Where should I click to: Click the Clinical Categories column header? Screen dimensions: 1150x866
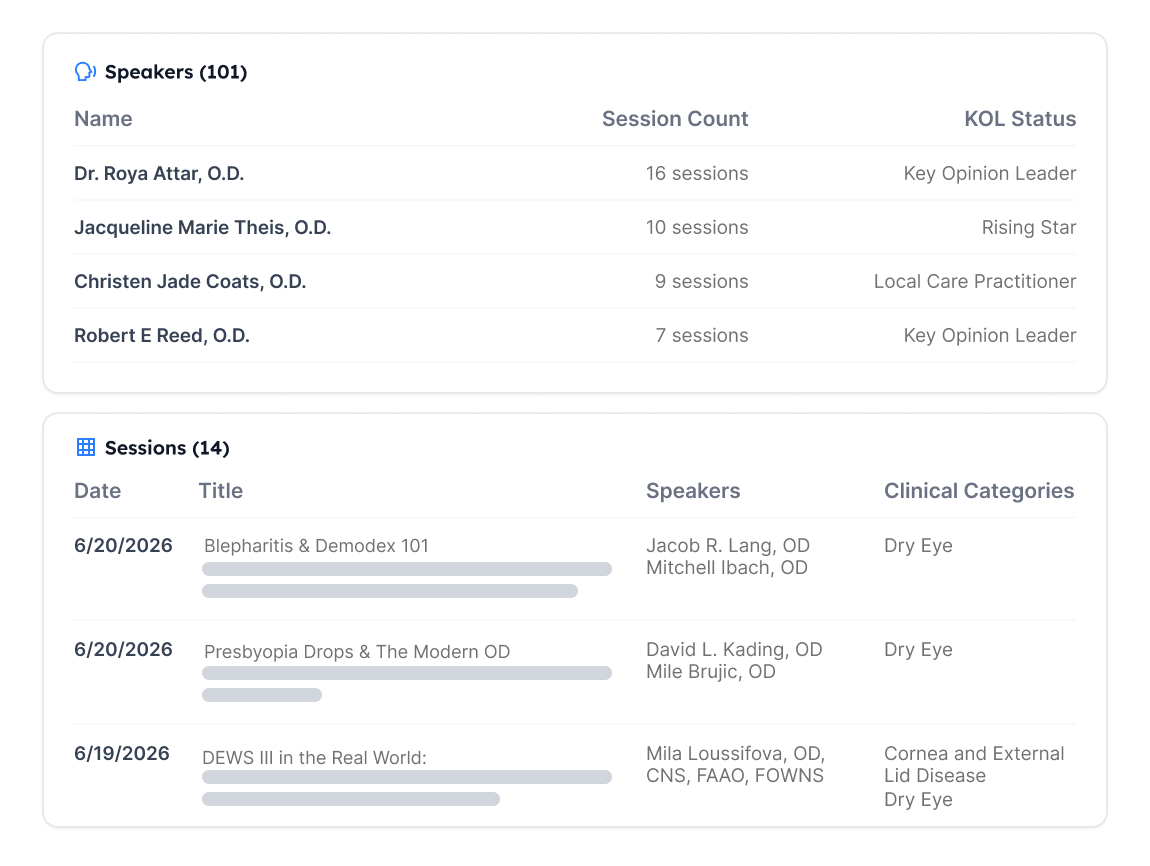(x=979, y=491)
